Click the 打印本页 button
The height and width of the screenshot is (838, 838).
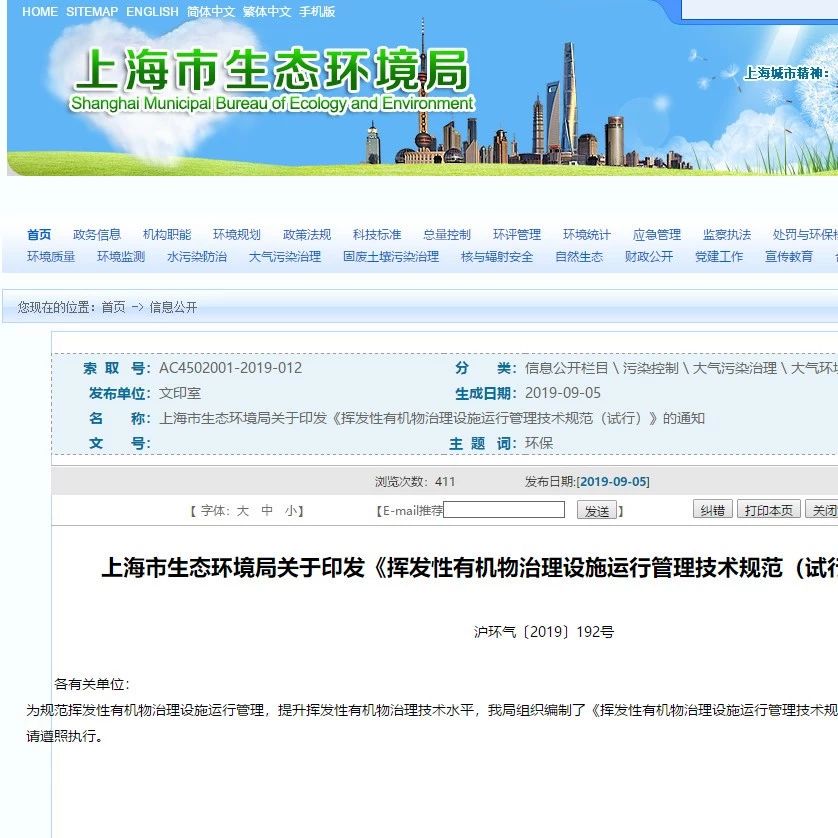tap(769, 510)
